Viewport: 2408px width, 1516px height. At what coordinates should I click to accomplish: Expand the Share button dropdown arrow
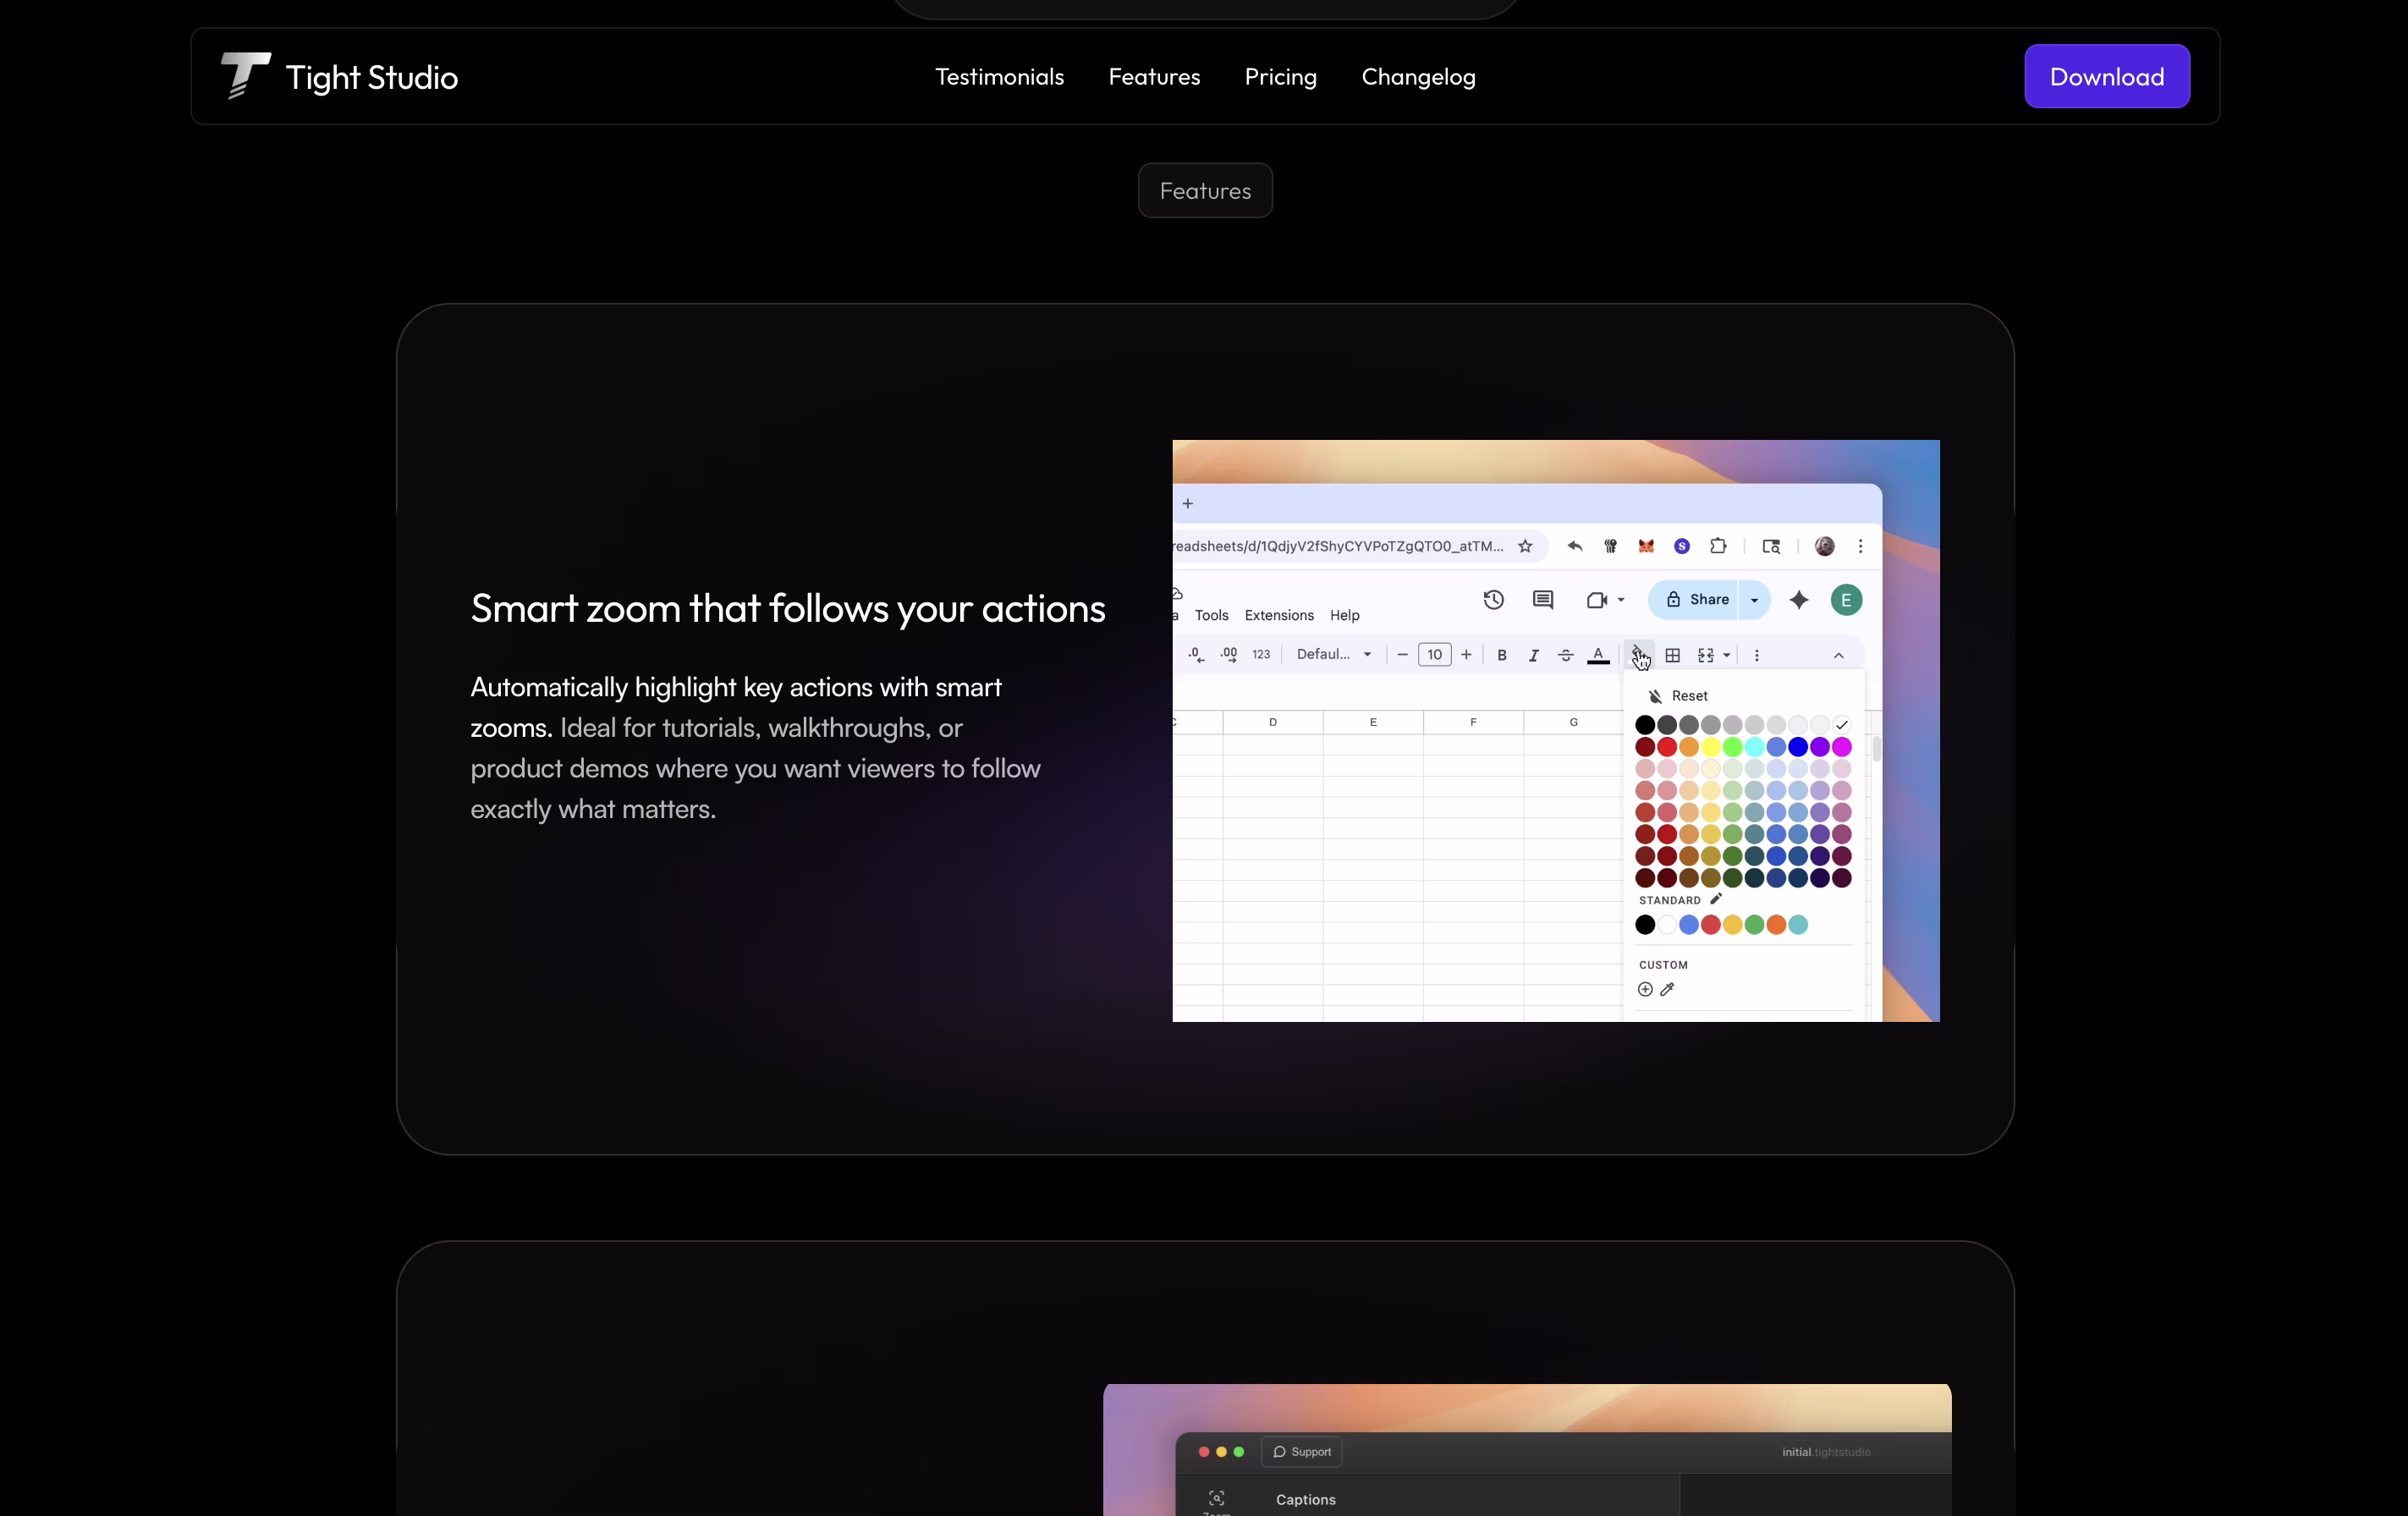pyautogui.click(x=1754, y=600)
